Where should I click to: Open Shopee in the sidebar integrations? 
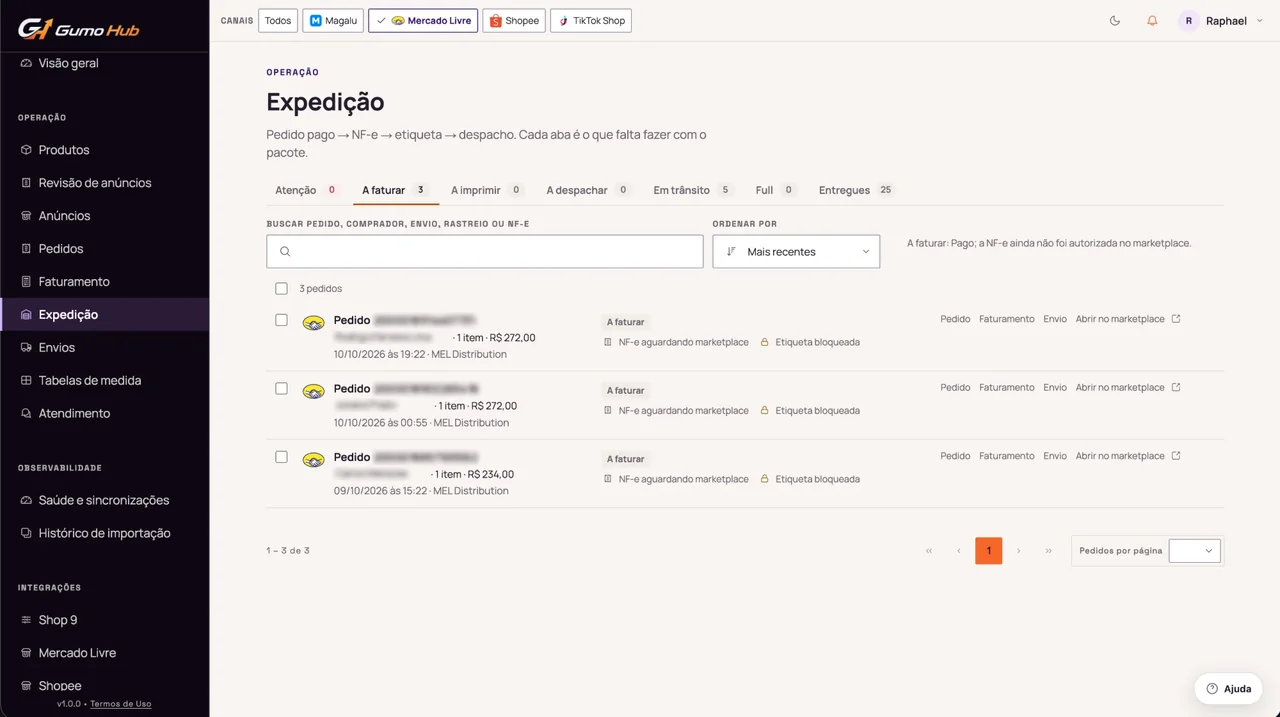pos(60,686)
